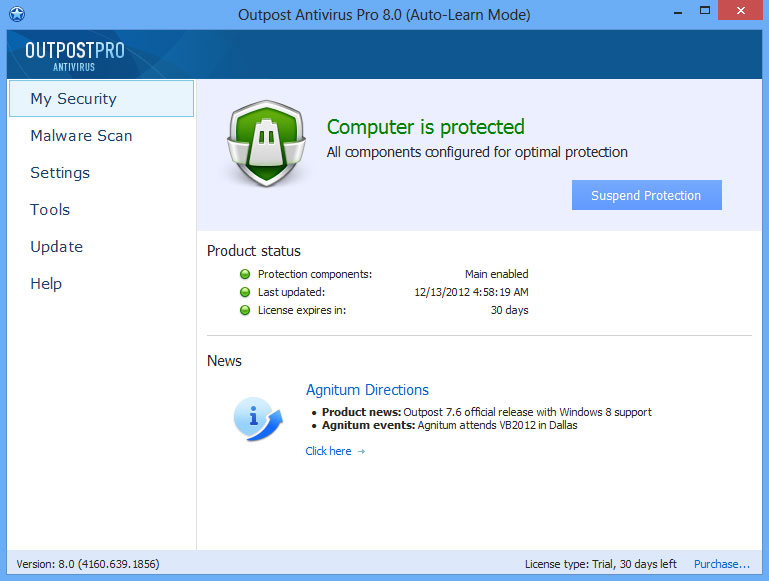Click the 'Main enabled' value
769x581 pixels.
(x=496, y=274)
